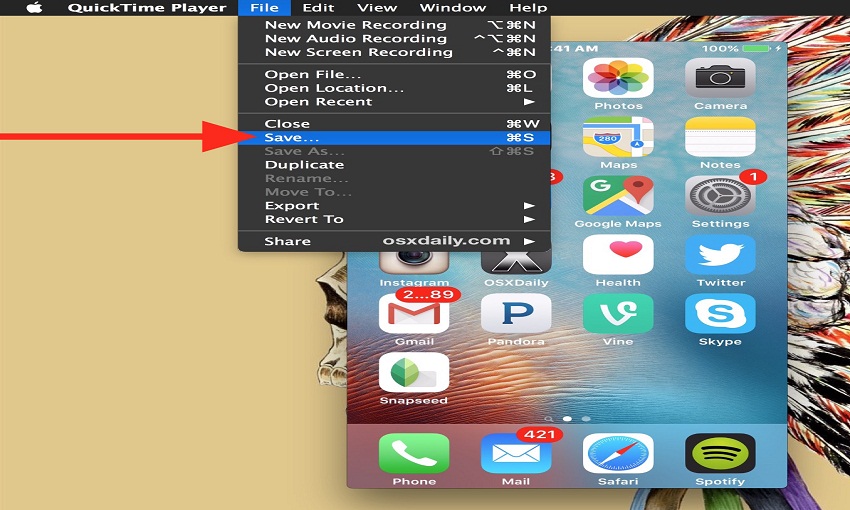Open the View menu

click(377, 8)
